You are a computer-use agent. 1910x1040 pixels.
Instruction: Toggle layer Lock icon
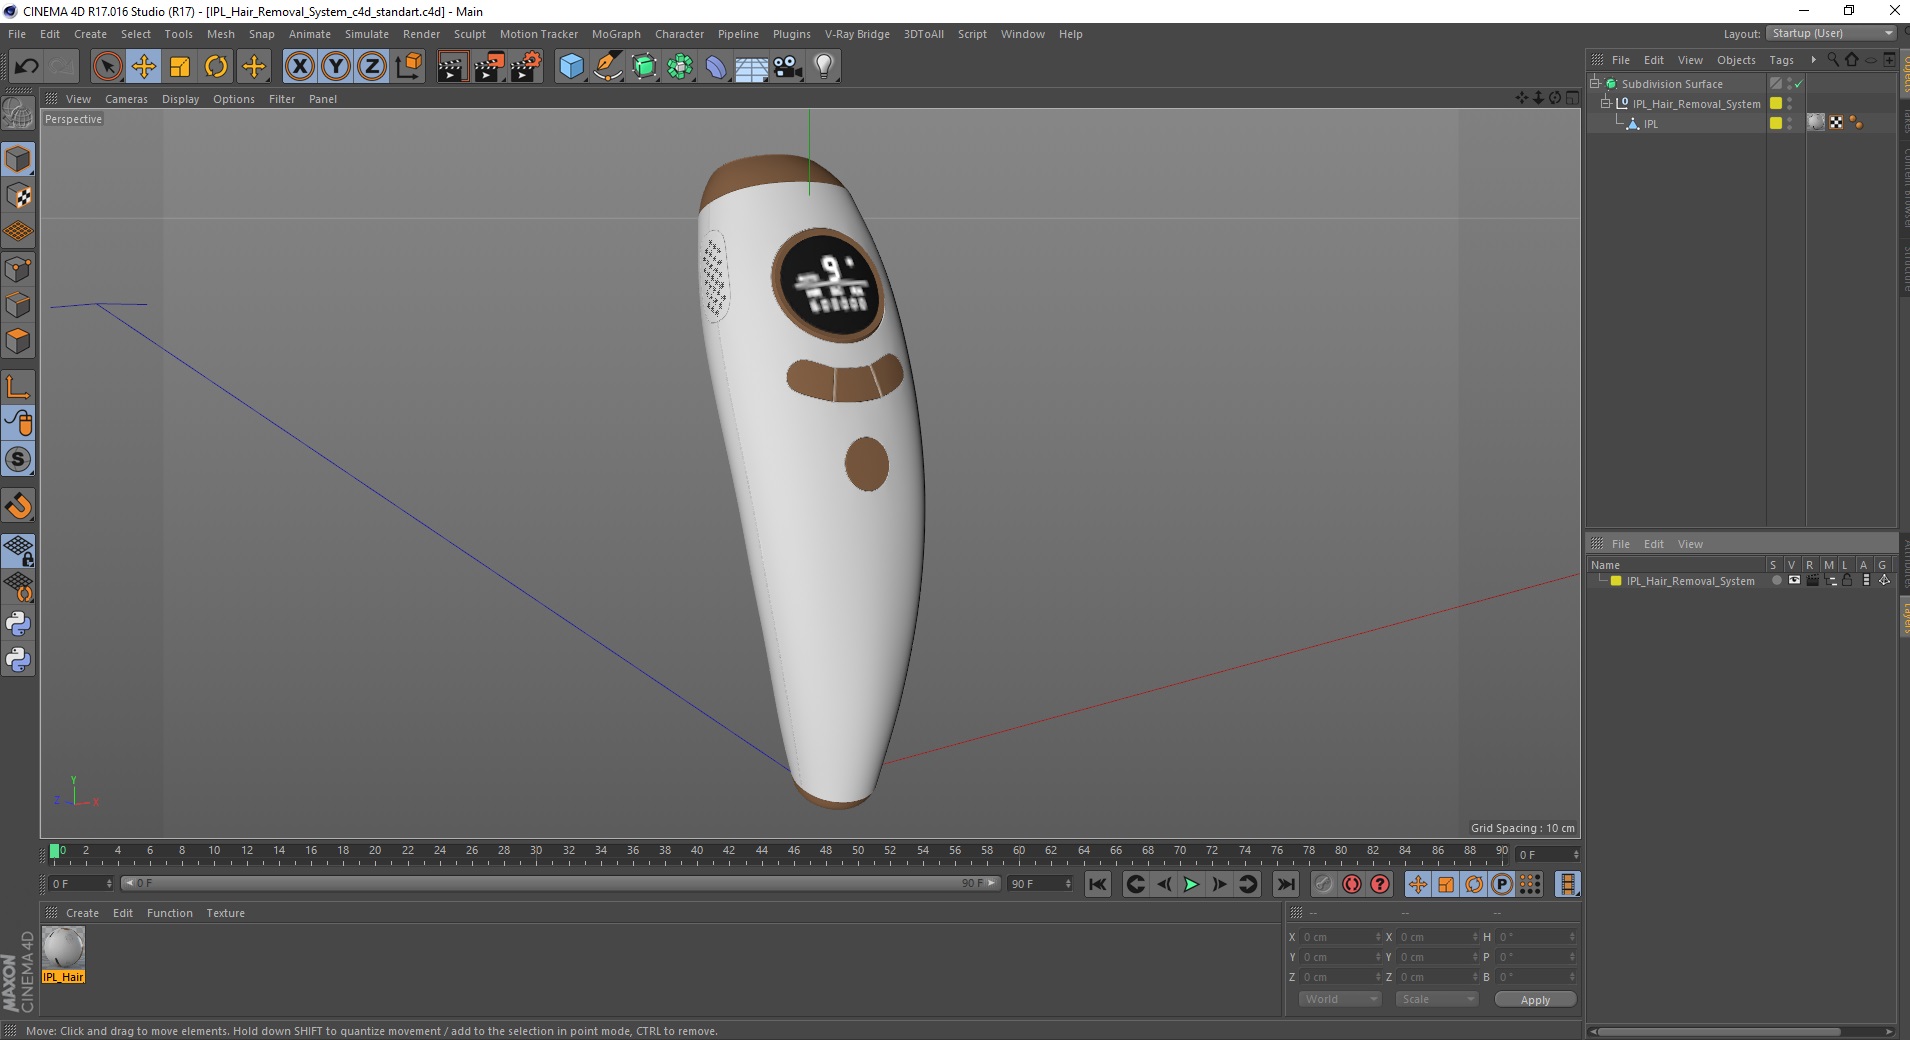(x=1848, y=581)
